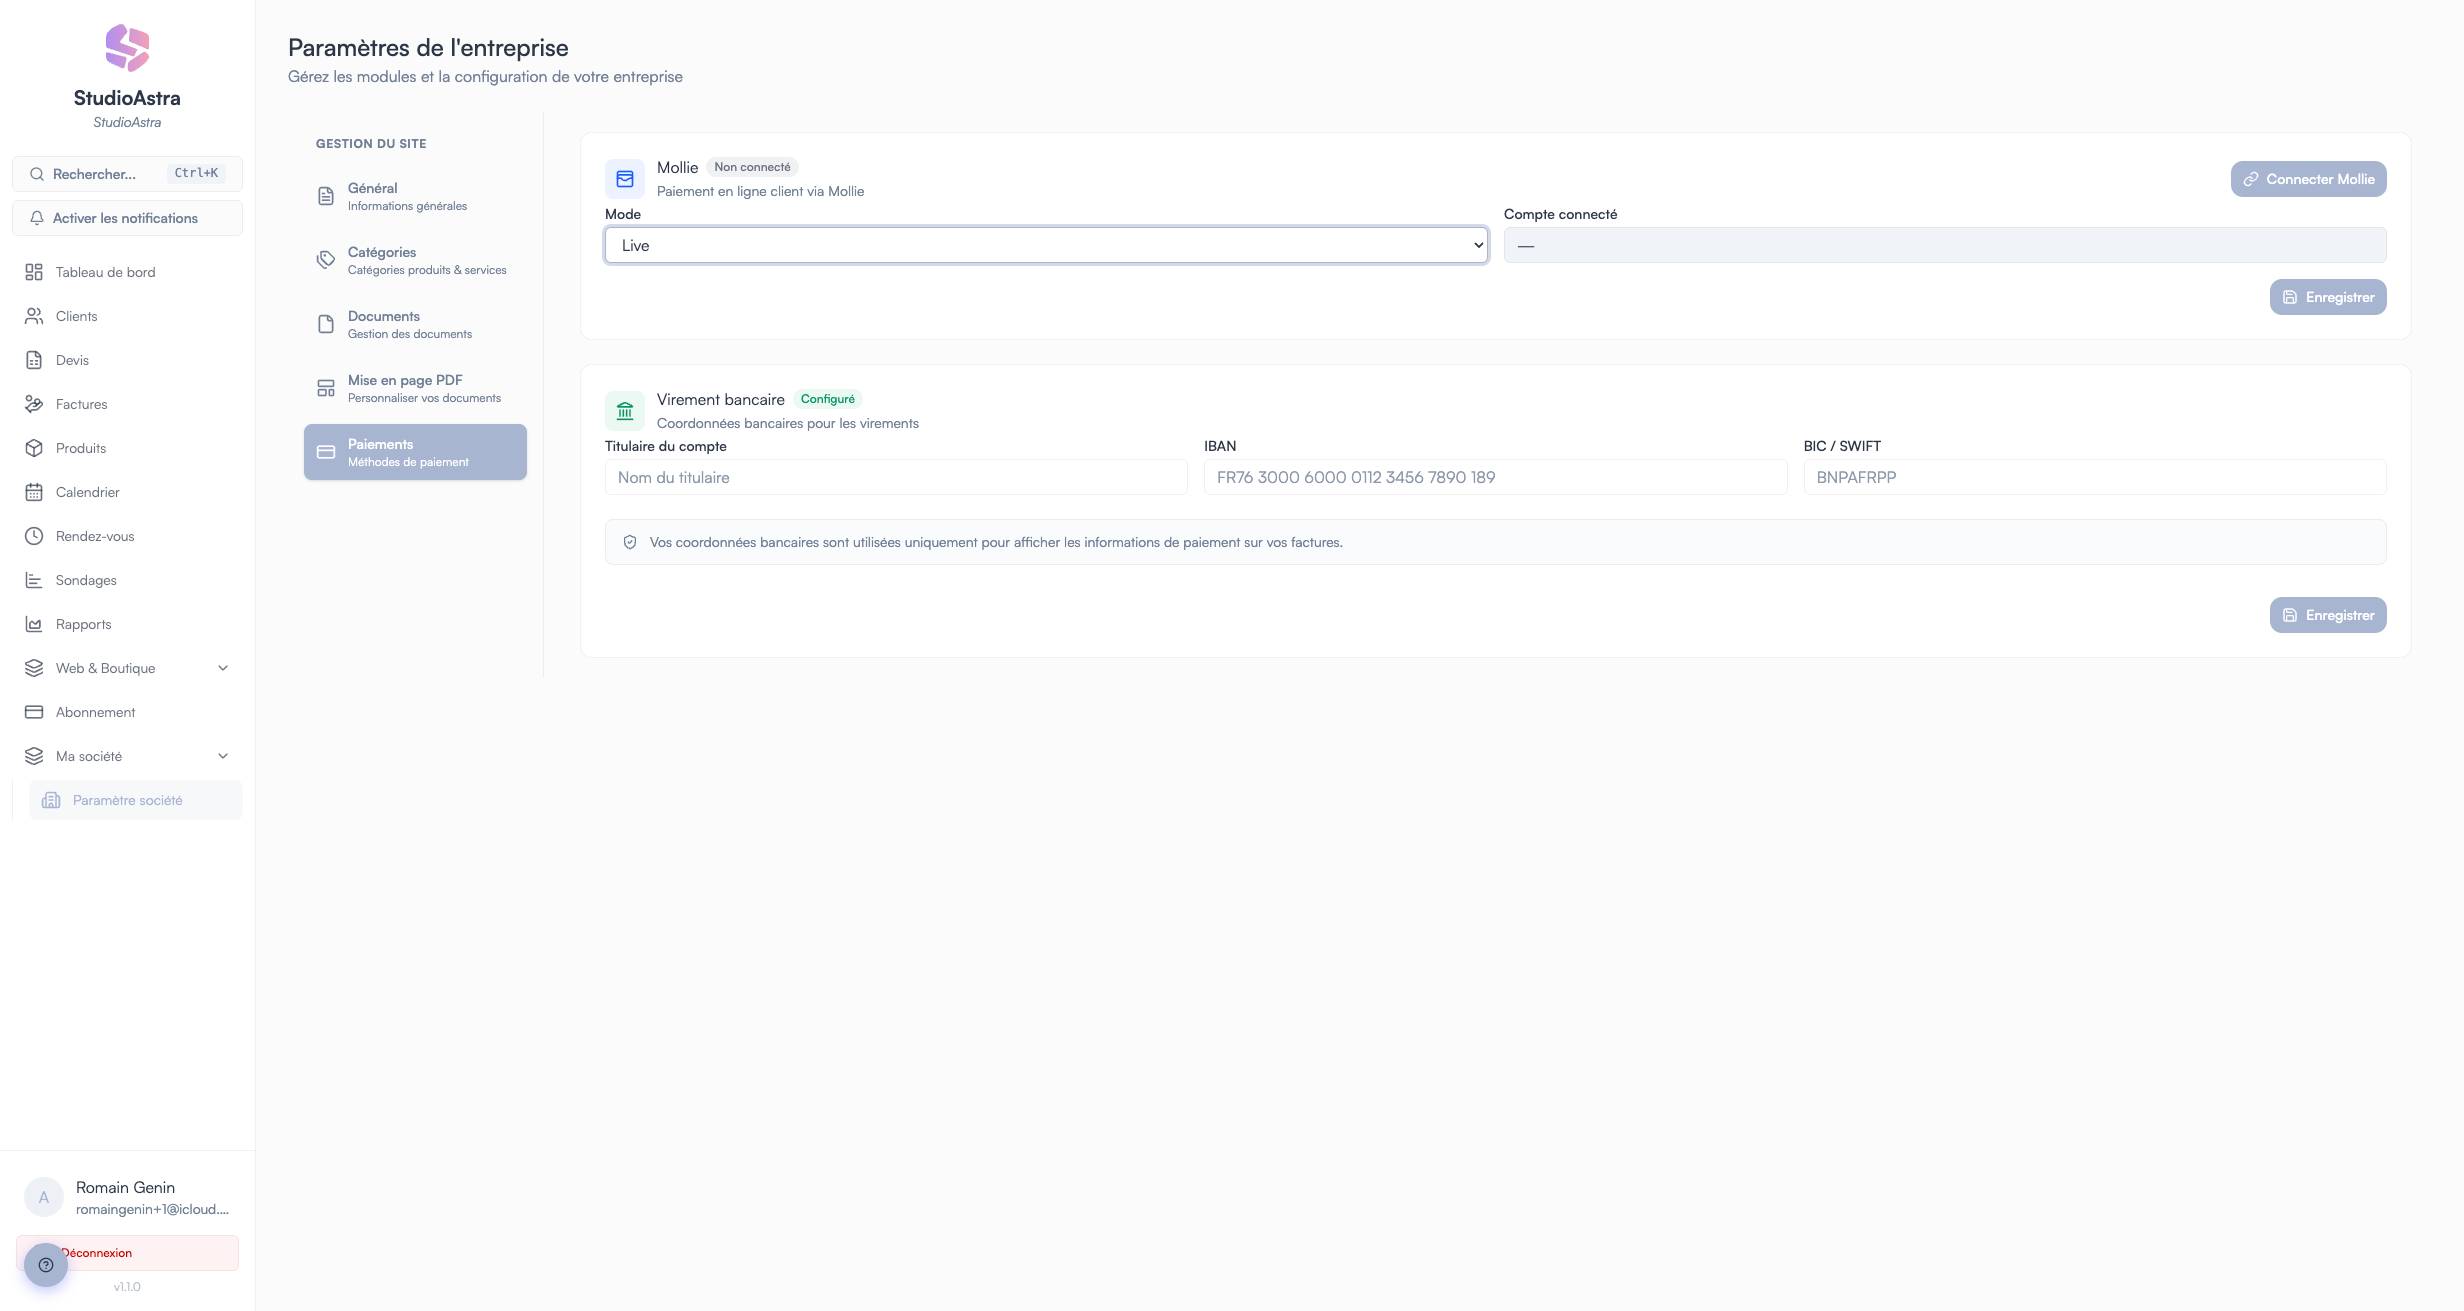Click the Mollie payment card icon
Image resolution: width=2464 pixels, height=1311 pixels.
click(x=625, y=179)
